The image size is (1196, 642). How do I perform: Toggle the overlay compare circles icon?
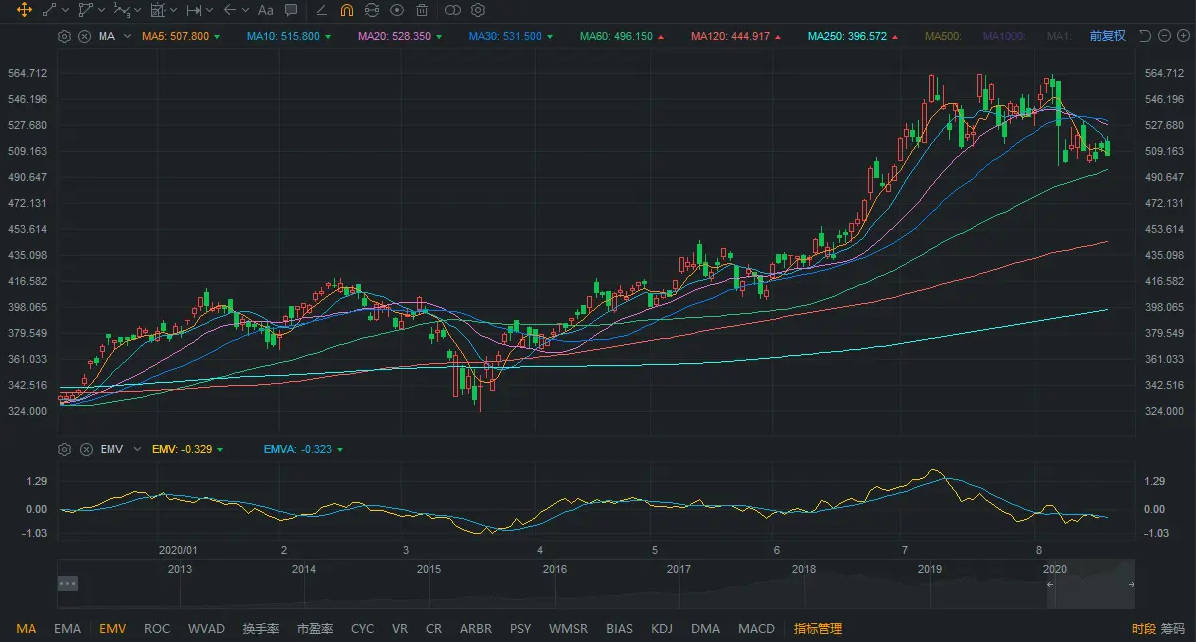(452, 10)
